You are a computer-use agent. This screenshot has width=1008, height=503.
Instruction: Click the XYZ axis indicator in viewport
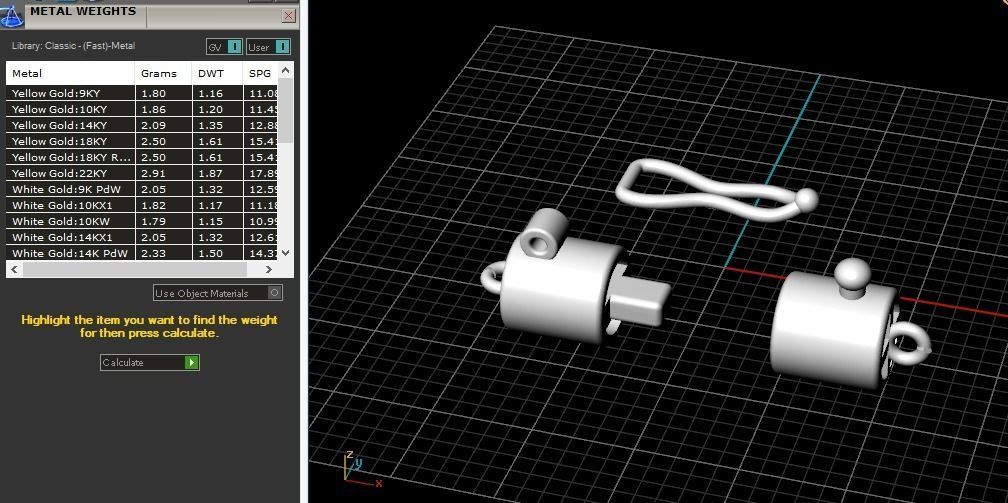click(362, 469)
